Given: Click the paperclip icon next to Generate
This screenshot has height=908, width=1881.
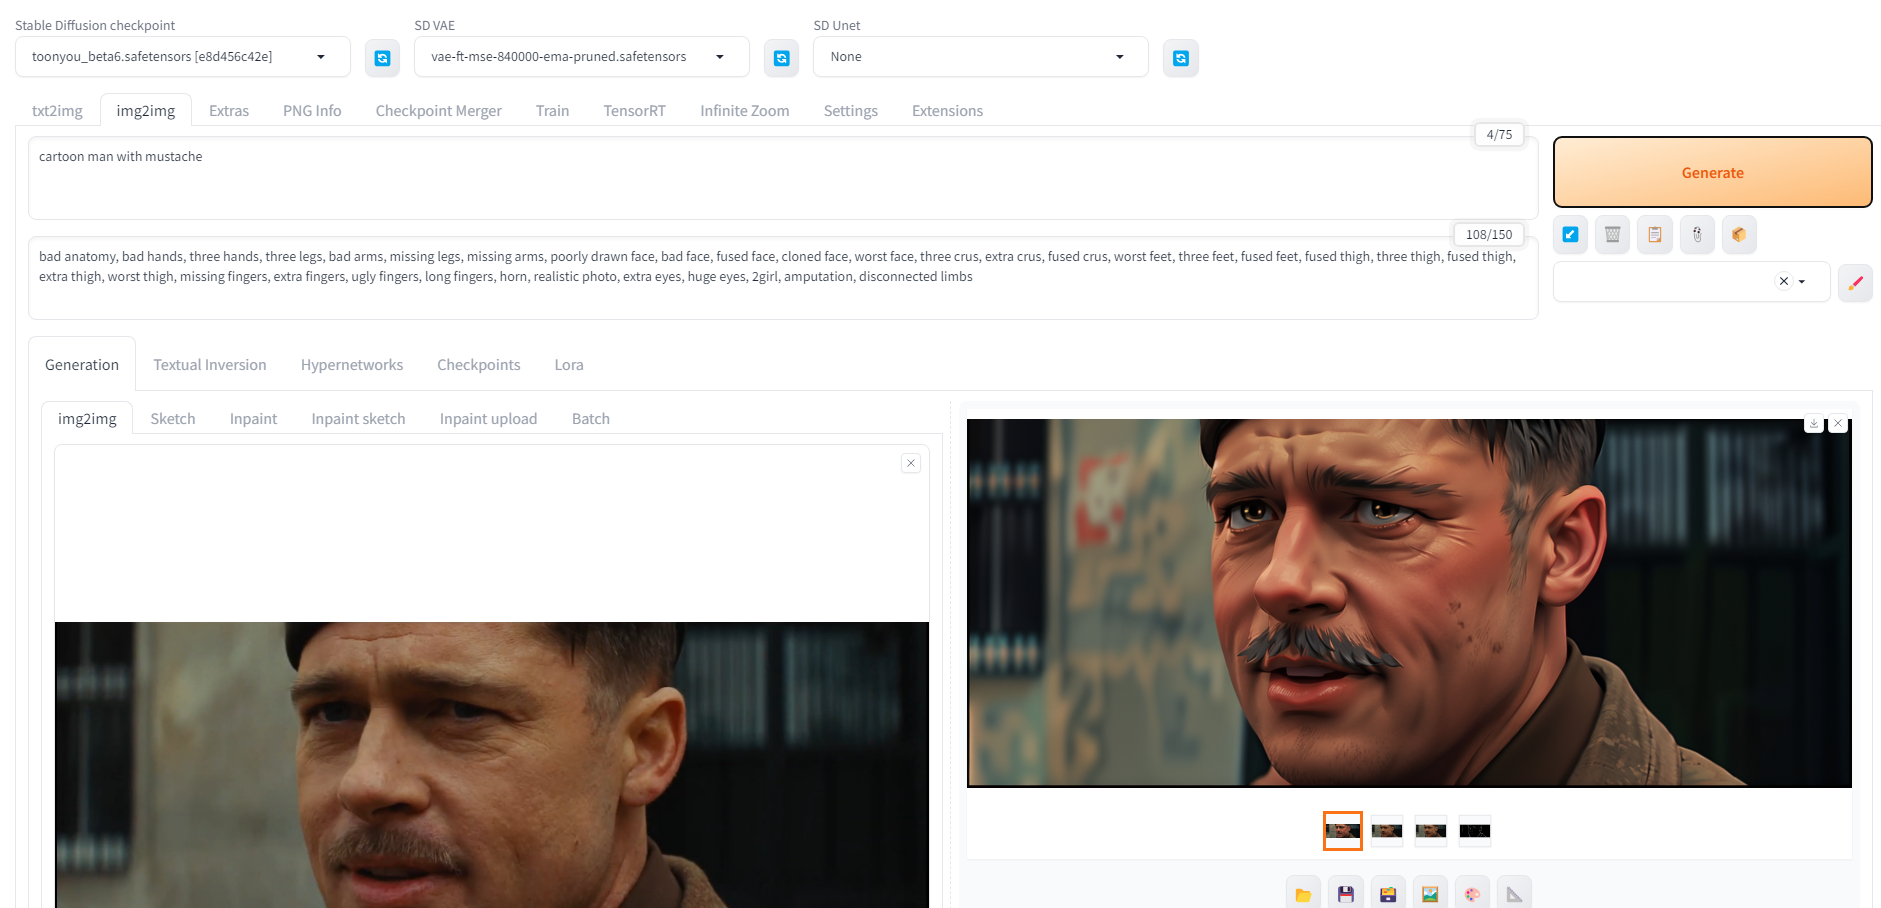Looking at the screenshot, I should (x=1697, y=234).
